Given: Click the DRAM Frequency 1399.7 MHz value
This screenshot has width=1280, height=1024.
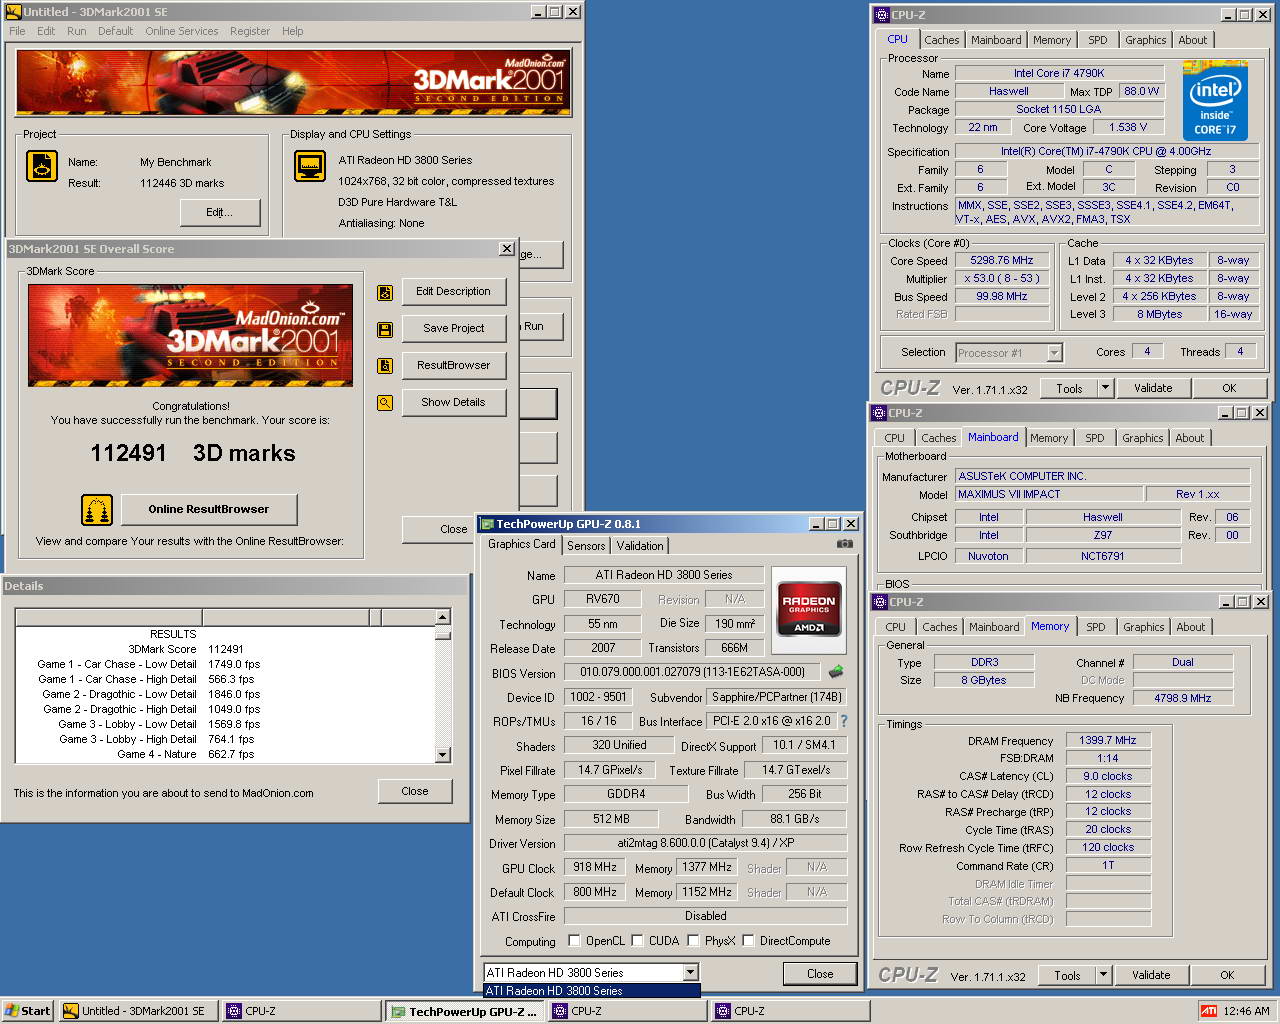Looking at the screenshot, I should pos(1107,740).
